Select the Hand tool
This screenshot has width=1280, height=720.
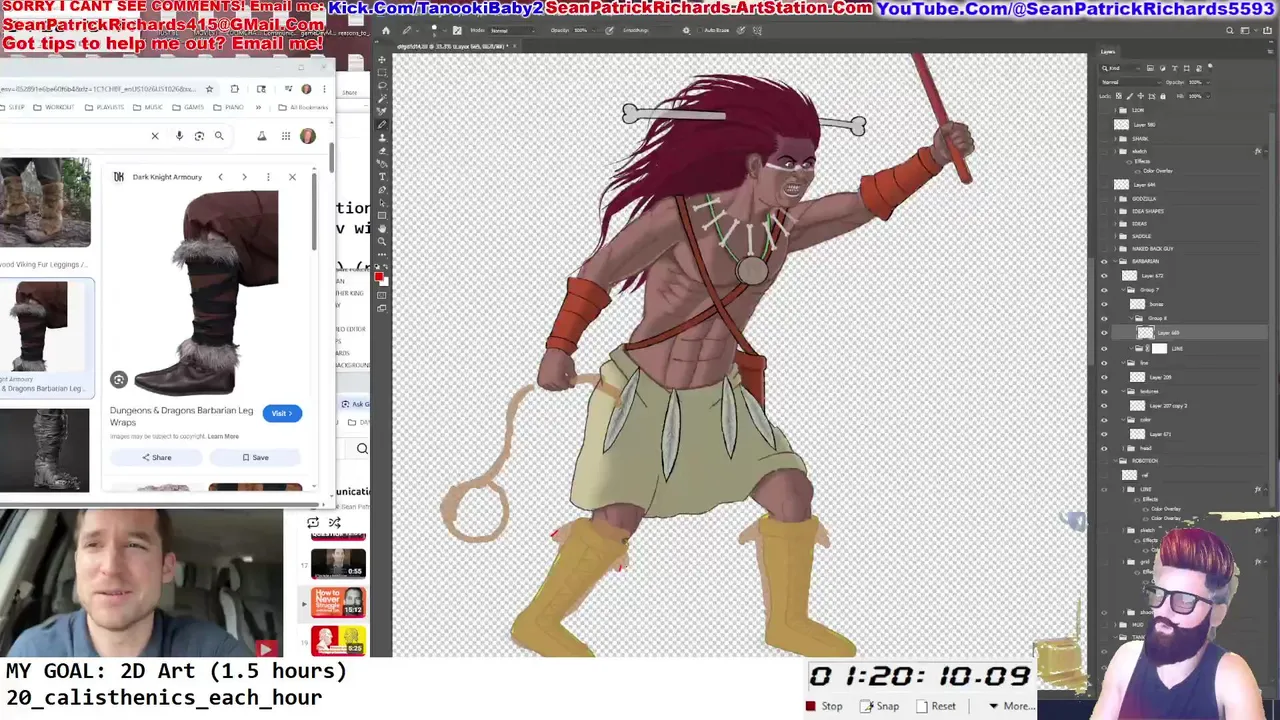pos(382,228)
